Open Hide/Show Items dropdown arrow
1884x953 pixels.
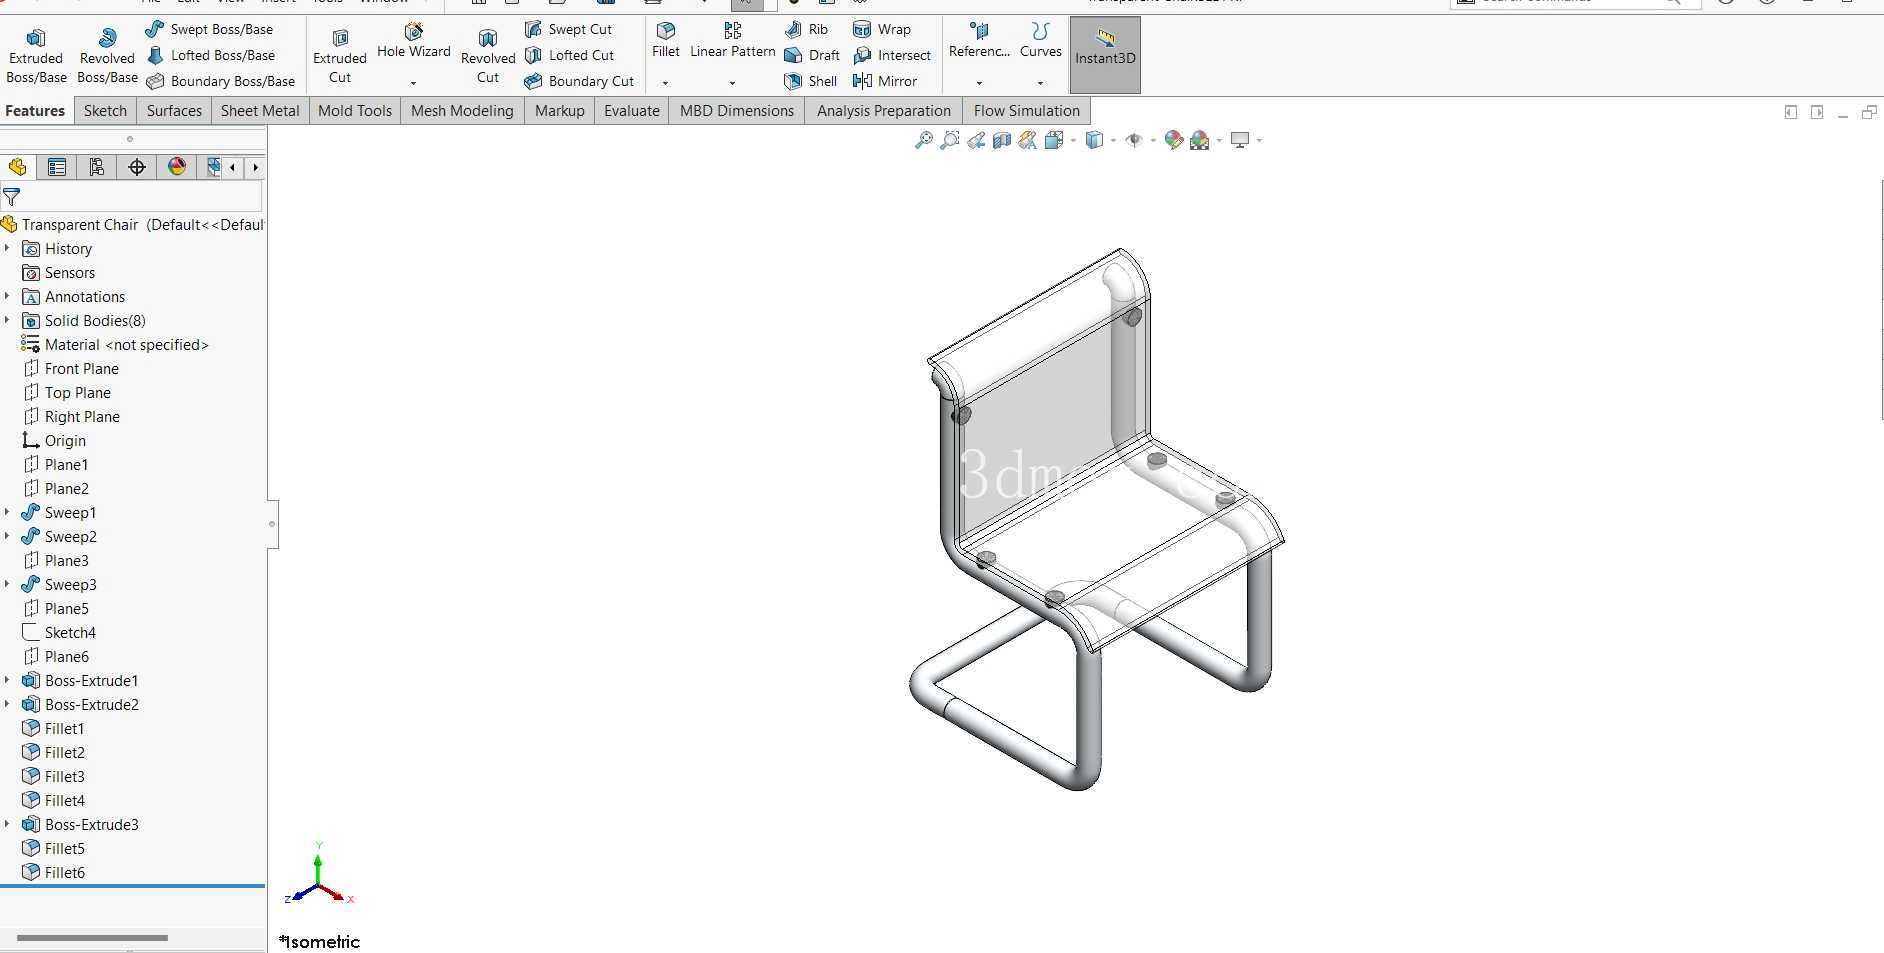pos(1152,140)
